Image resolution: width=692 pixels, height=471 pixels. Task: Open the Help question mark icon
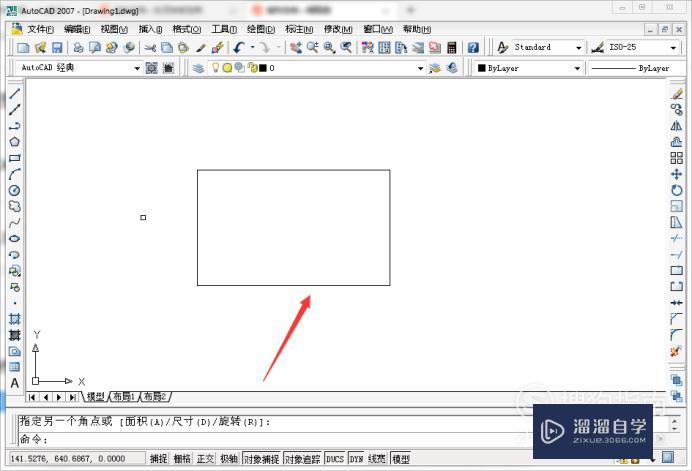click(x=473, y=47)
